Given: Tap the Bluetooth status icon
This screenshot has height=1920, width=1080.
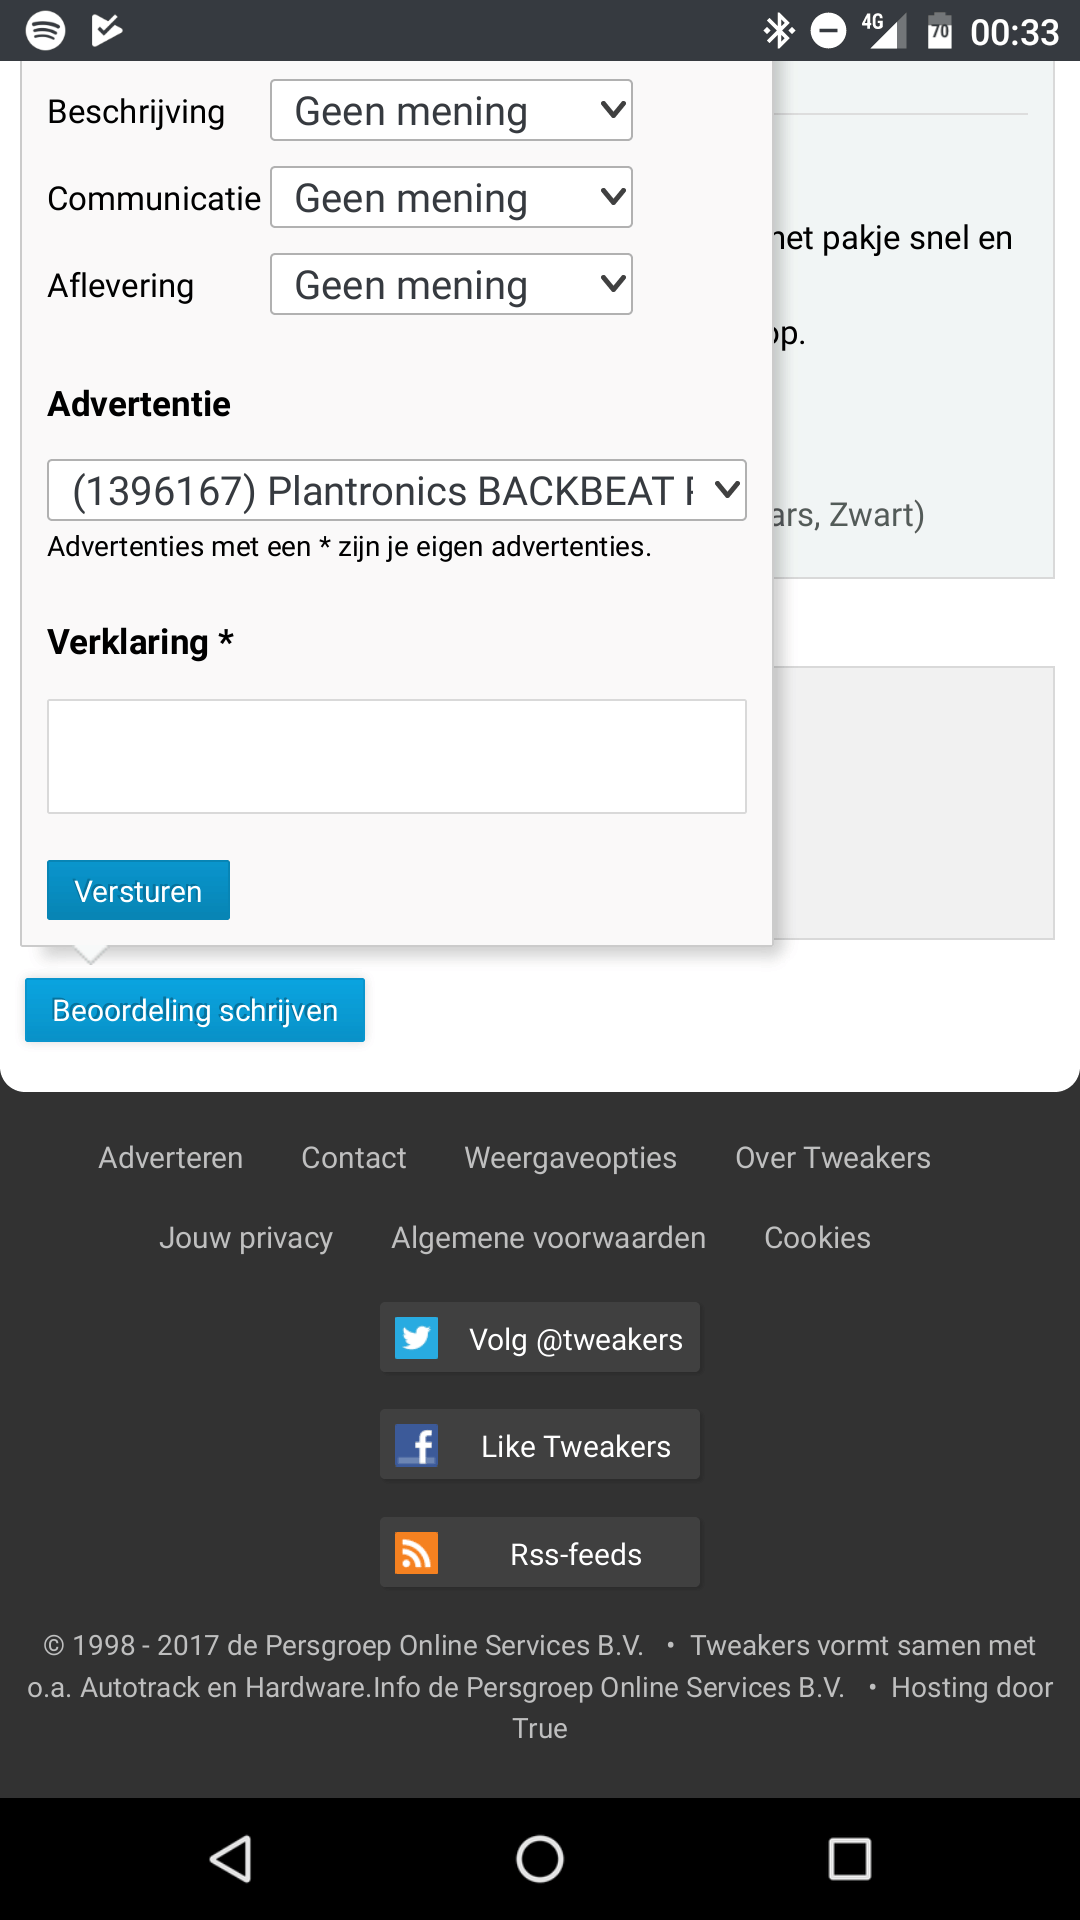Looking at the screenshot, I should coord(778,31).
